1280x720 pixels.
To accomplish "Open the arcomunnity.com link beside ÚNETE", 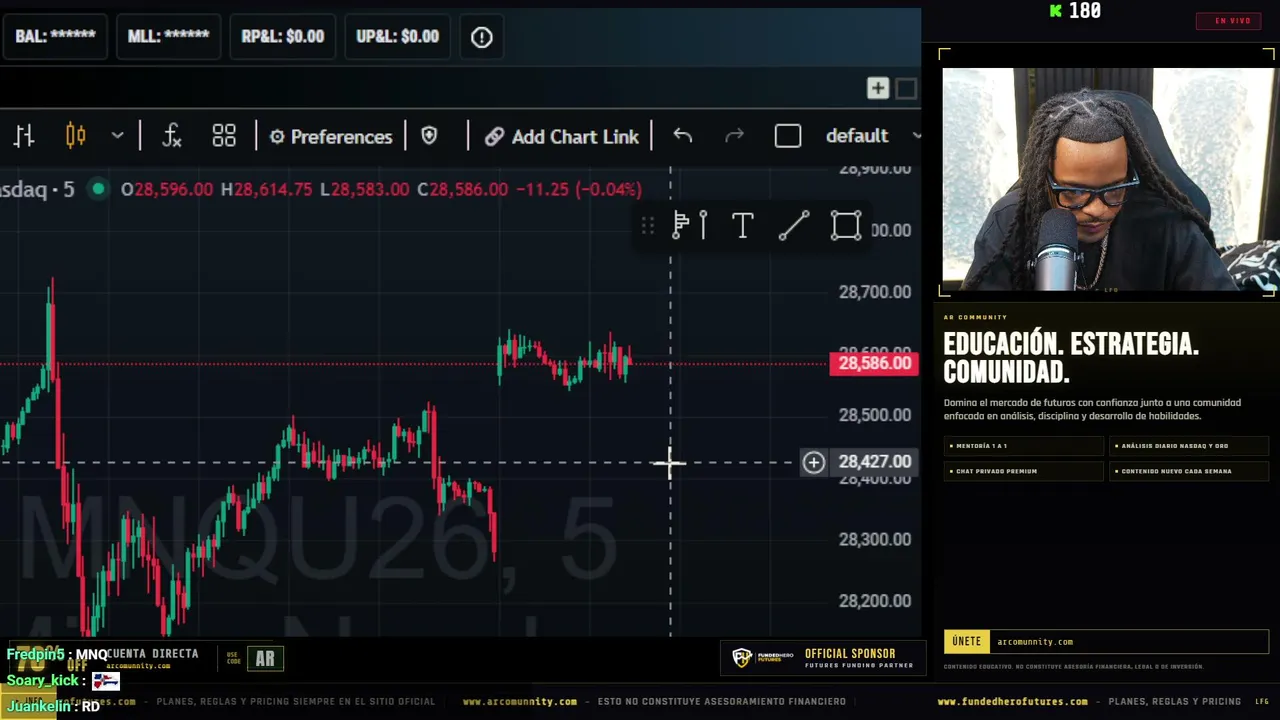I will [1035, 642].
